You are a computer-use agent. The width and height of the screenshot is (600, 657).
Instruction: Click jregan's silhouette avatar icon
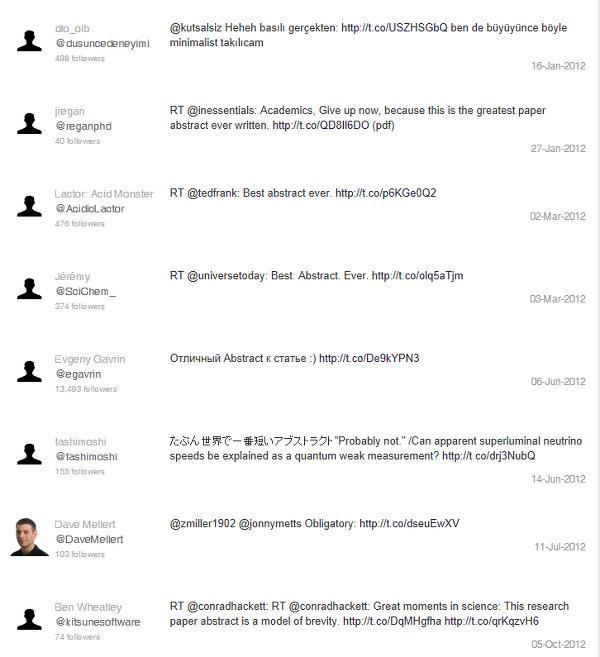coord(29,124)
